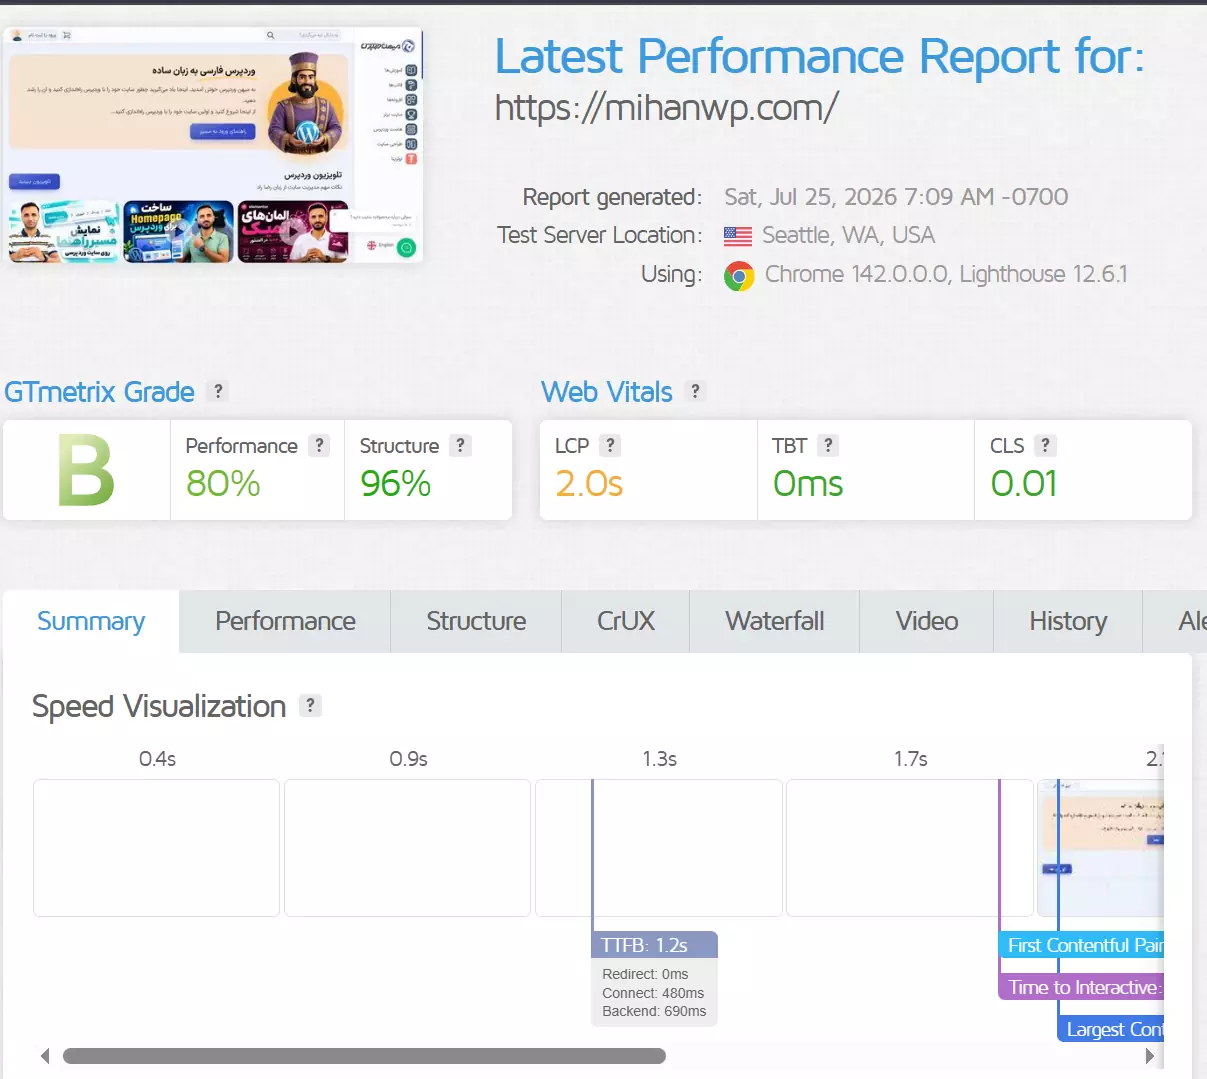Viewport: 1207px width, 1079px height.
Task: Click the 1.7s filmstrip frame
Action: (909, 848)
